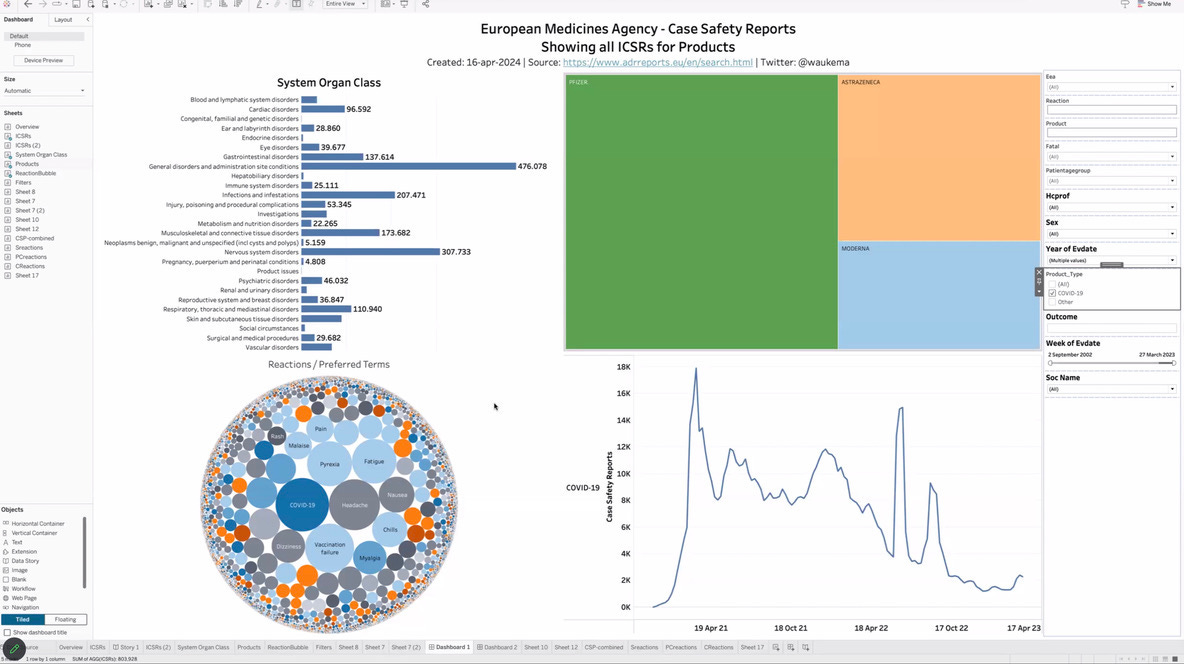The width and height of the screenshot is (1184, 664).
Task: Open the Eea filter dropdown
Action: coord(1111,87)
